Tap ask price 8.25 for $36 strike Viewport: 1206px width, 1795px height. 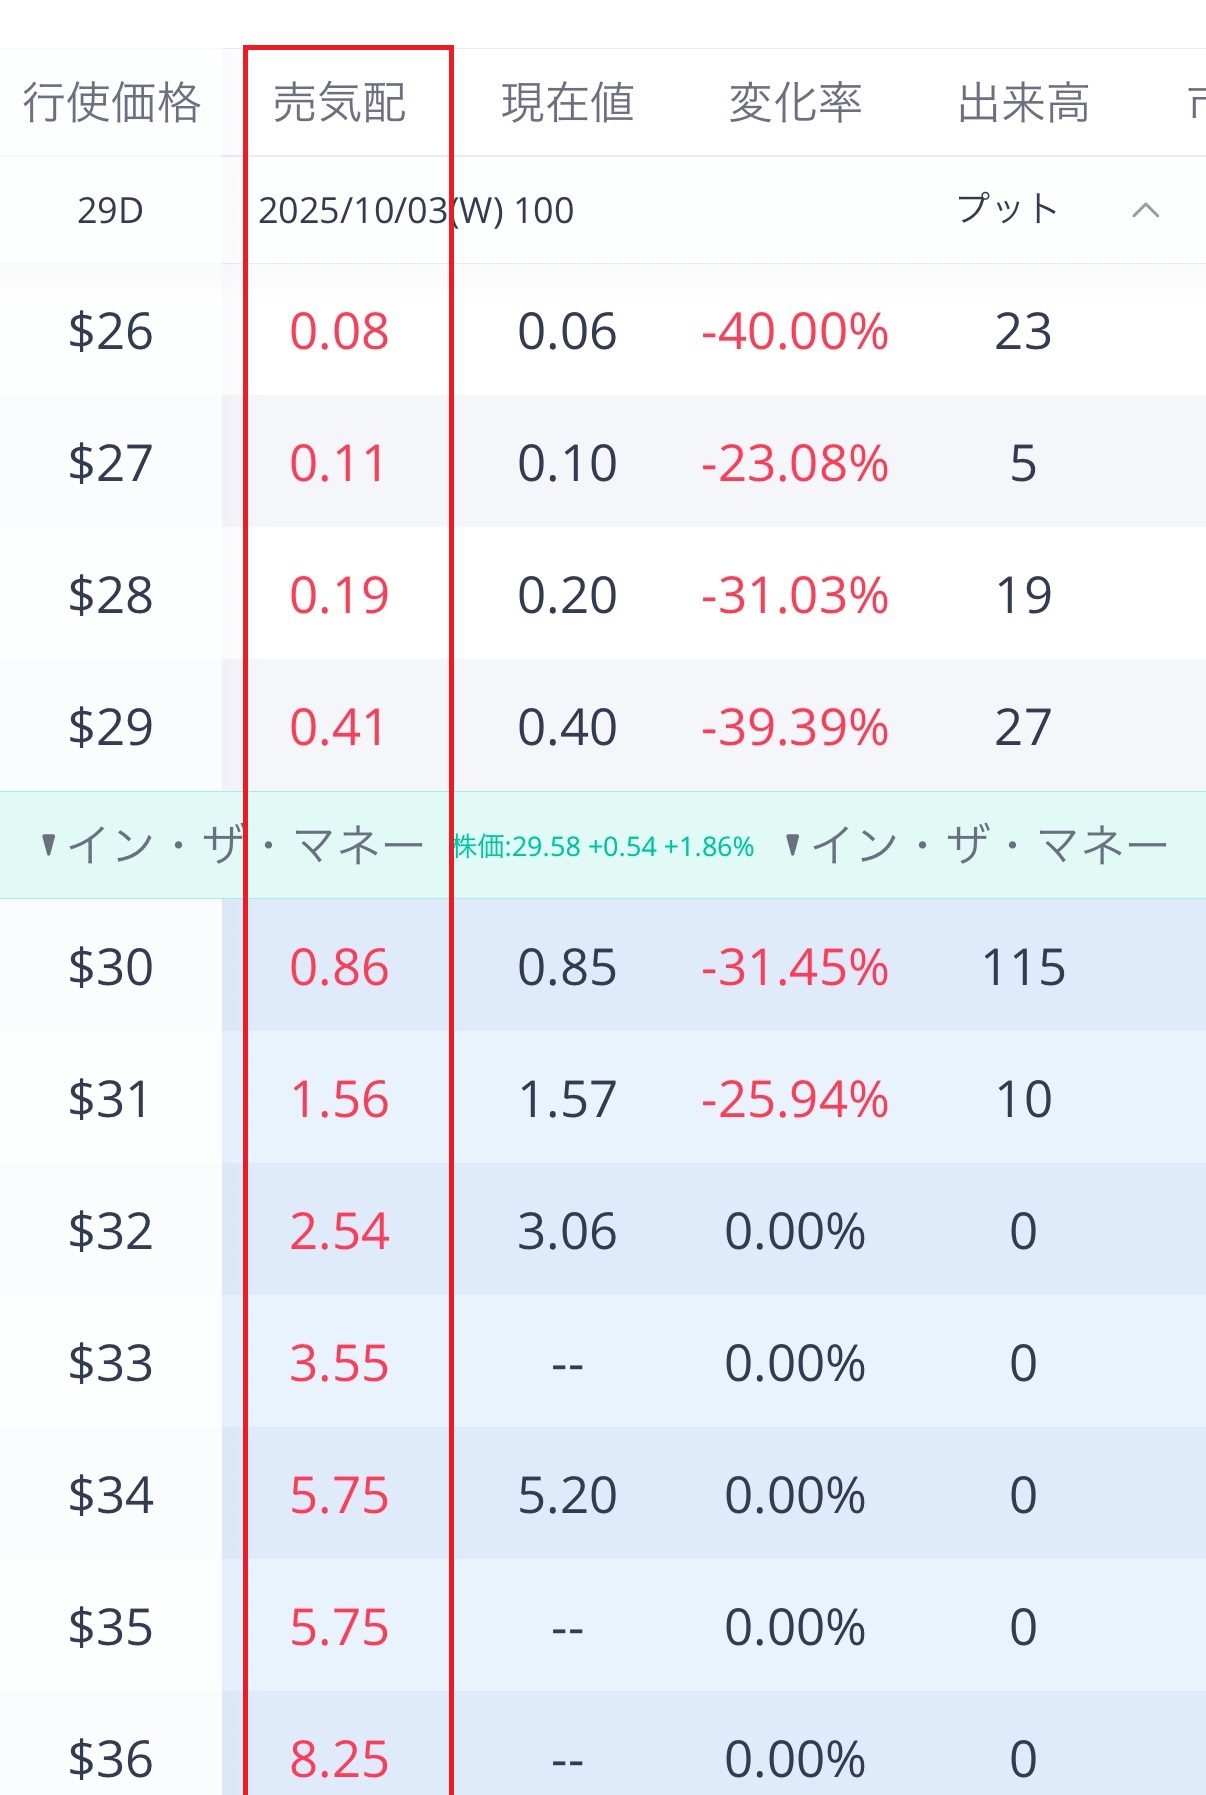click(339, 1759)
